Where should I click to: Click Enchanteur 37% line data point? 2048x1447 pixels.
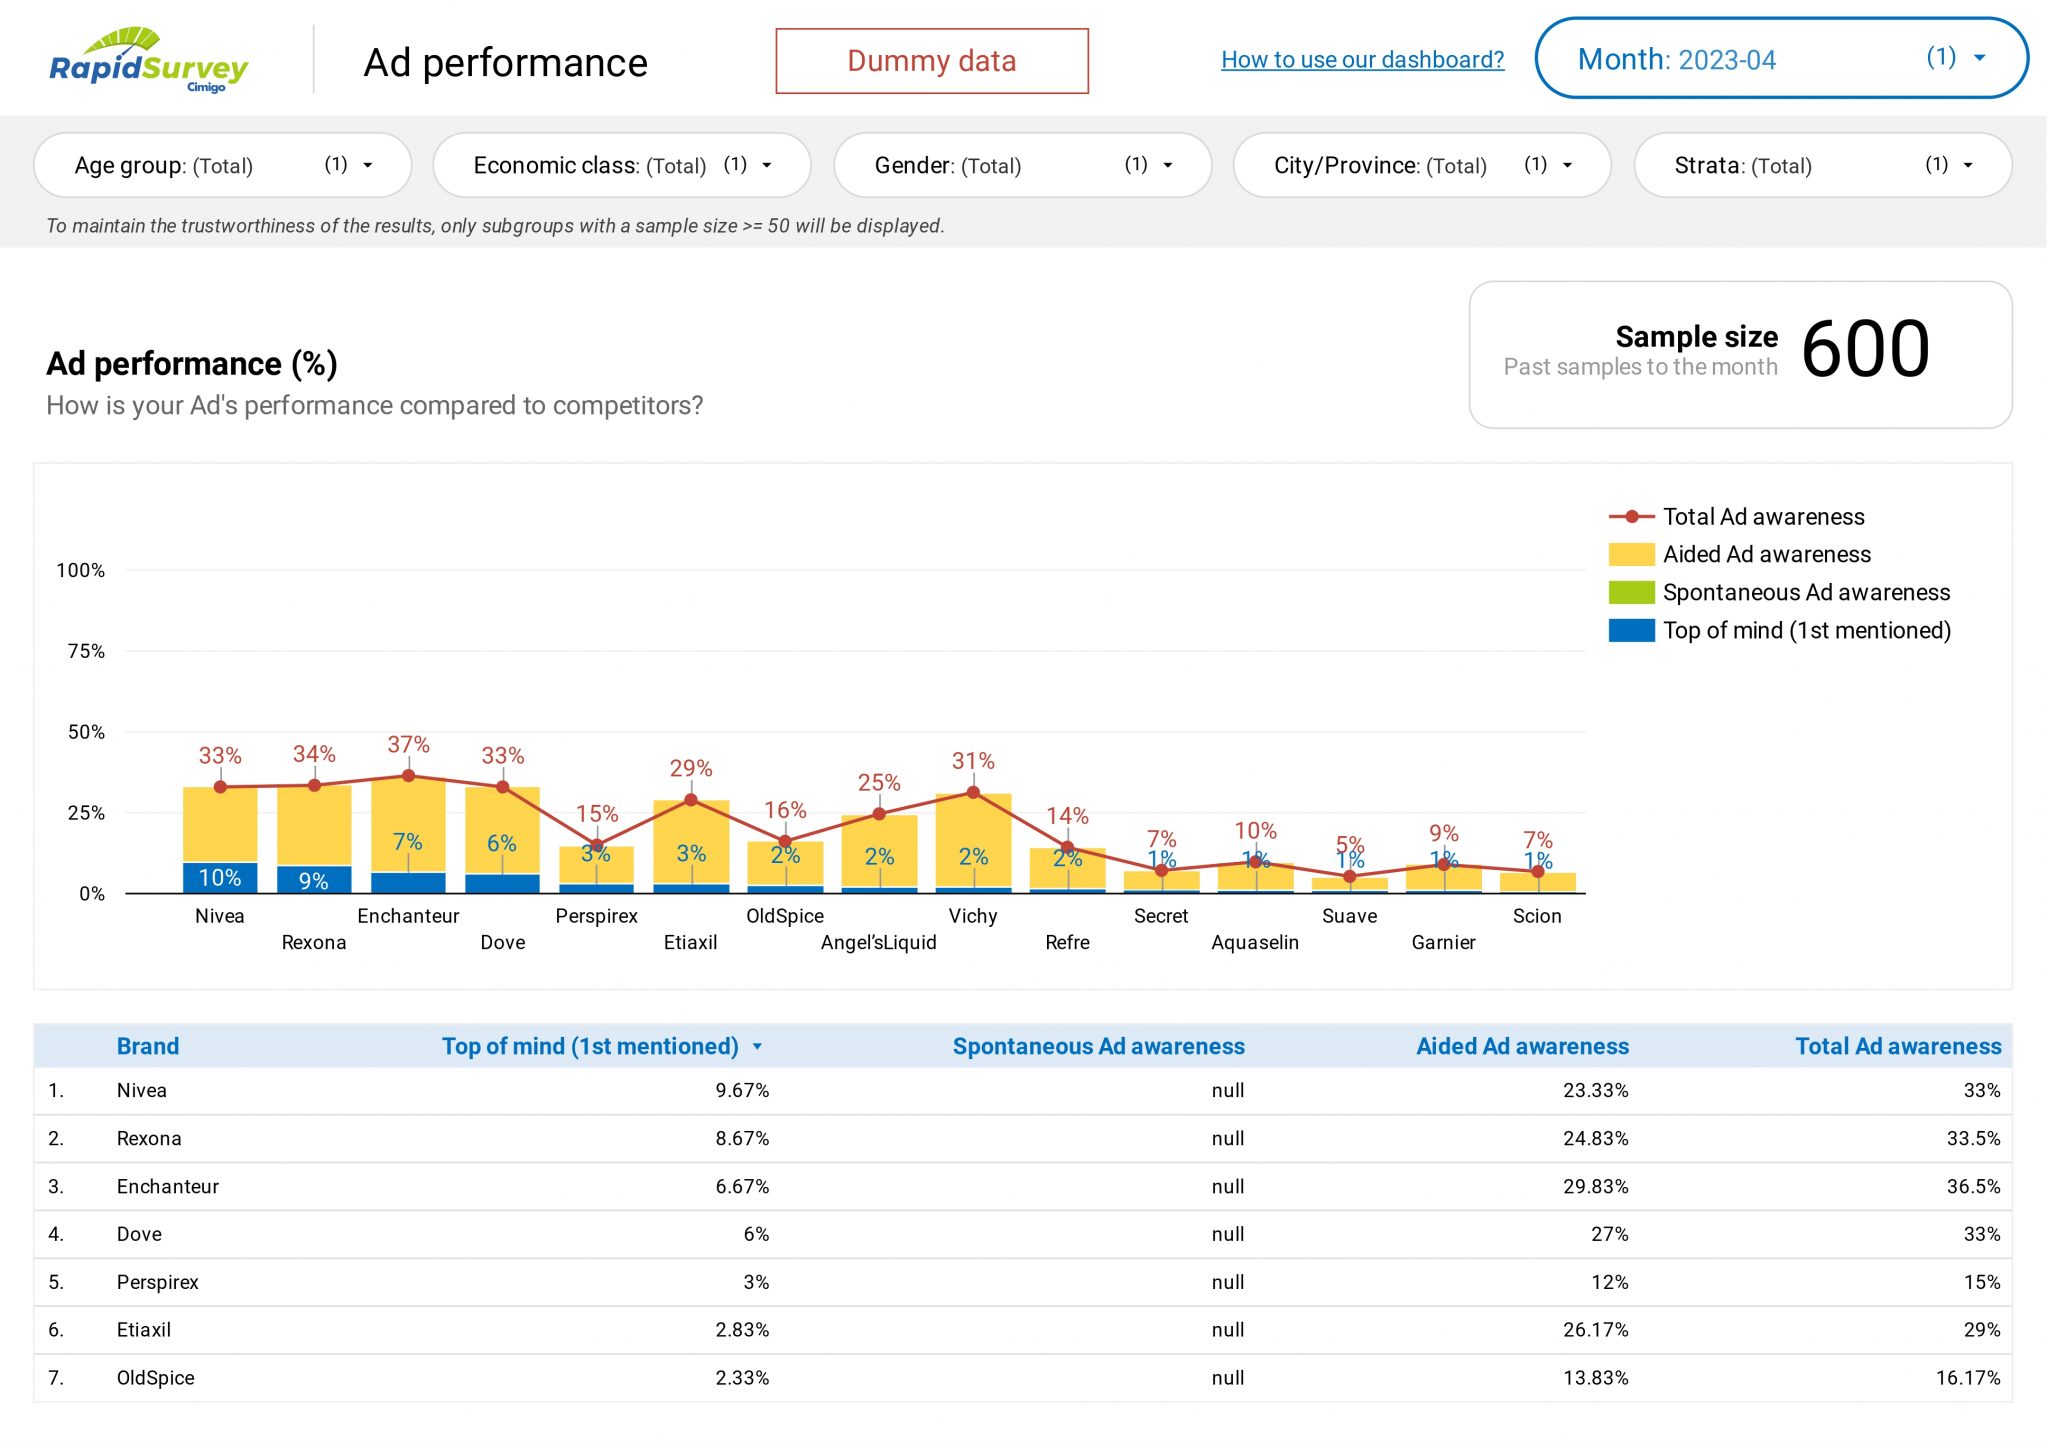coord(408,776)
